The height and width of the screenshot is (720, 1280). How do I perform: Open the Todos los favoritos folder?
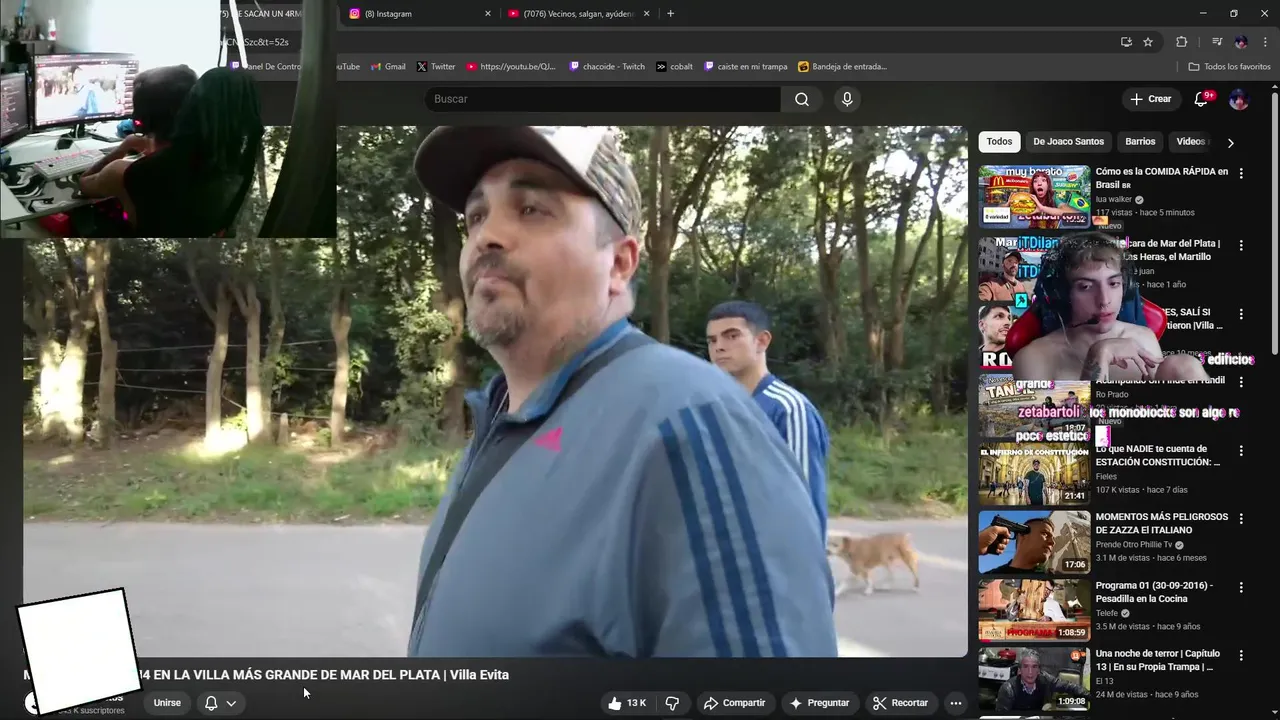coord(1229,67)
